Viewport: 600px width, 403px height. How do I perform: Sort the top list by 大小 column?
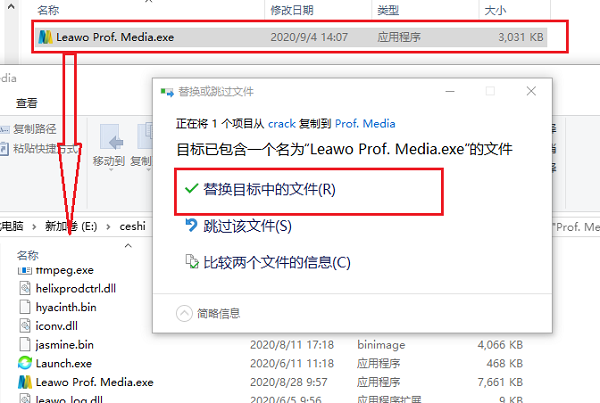tap(495, 10)
